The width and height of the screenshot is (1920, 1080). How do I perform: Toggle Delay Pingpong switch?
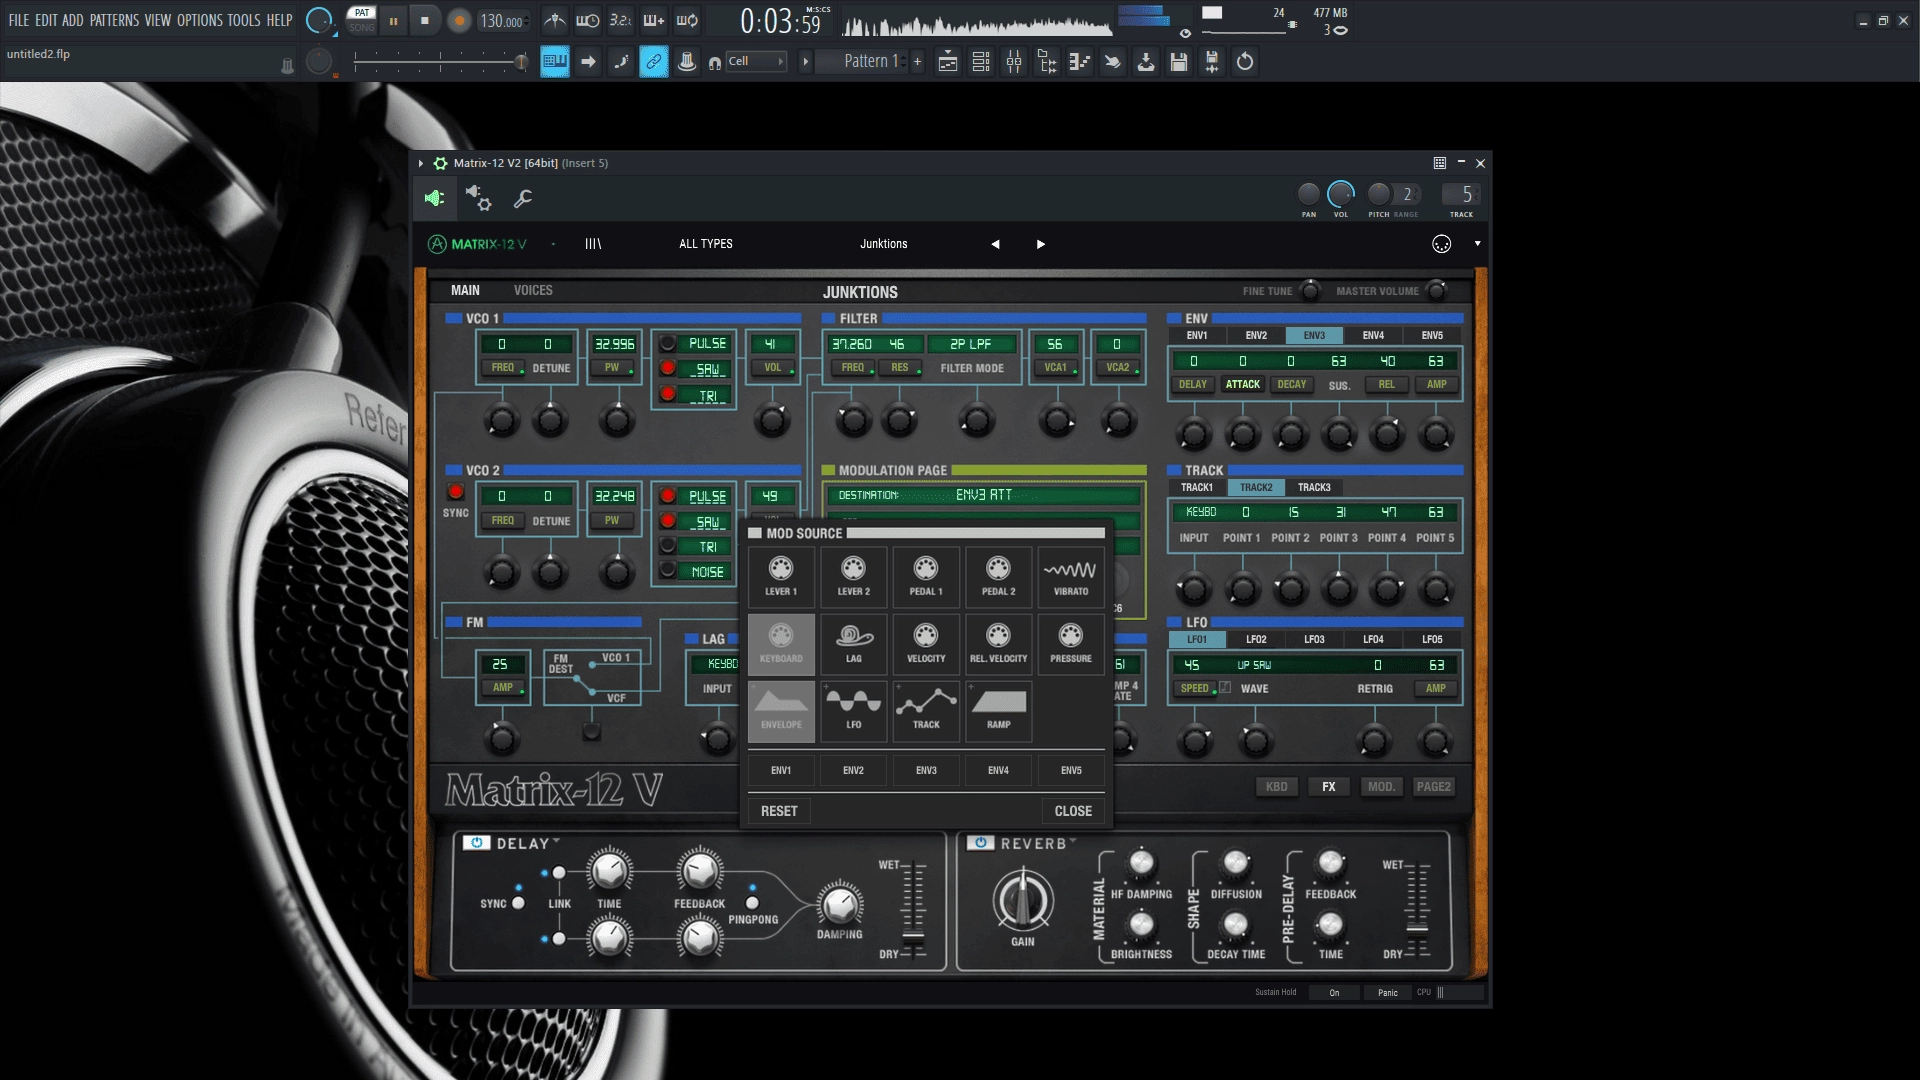pos(752,903)
